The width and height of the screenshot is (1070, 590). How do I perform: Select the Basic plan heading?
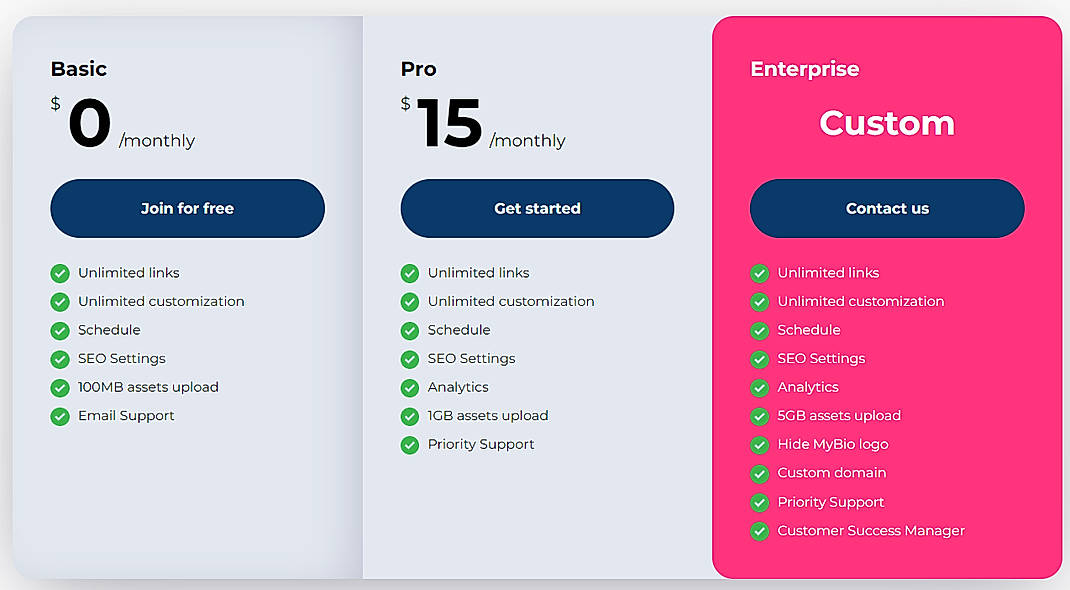pos(78,69)
